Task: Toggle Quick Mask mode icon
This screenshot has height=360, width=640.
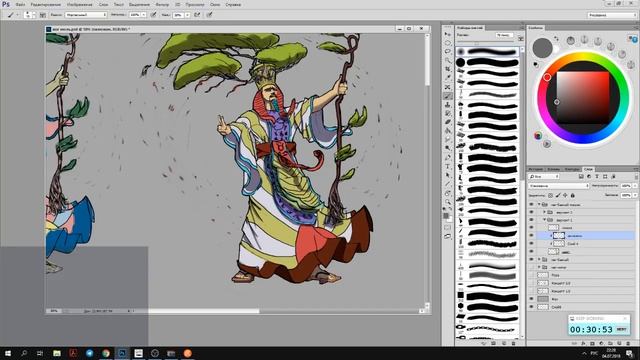Action: pyautogui.click(x=448, y=227)
